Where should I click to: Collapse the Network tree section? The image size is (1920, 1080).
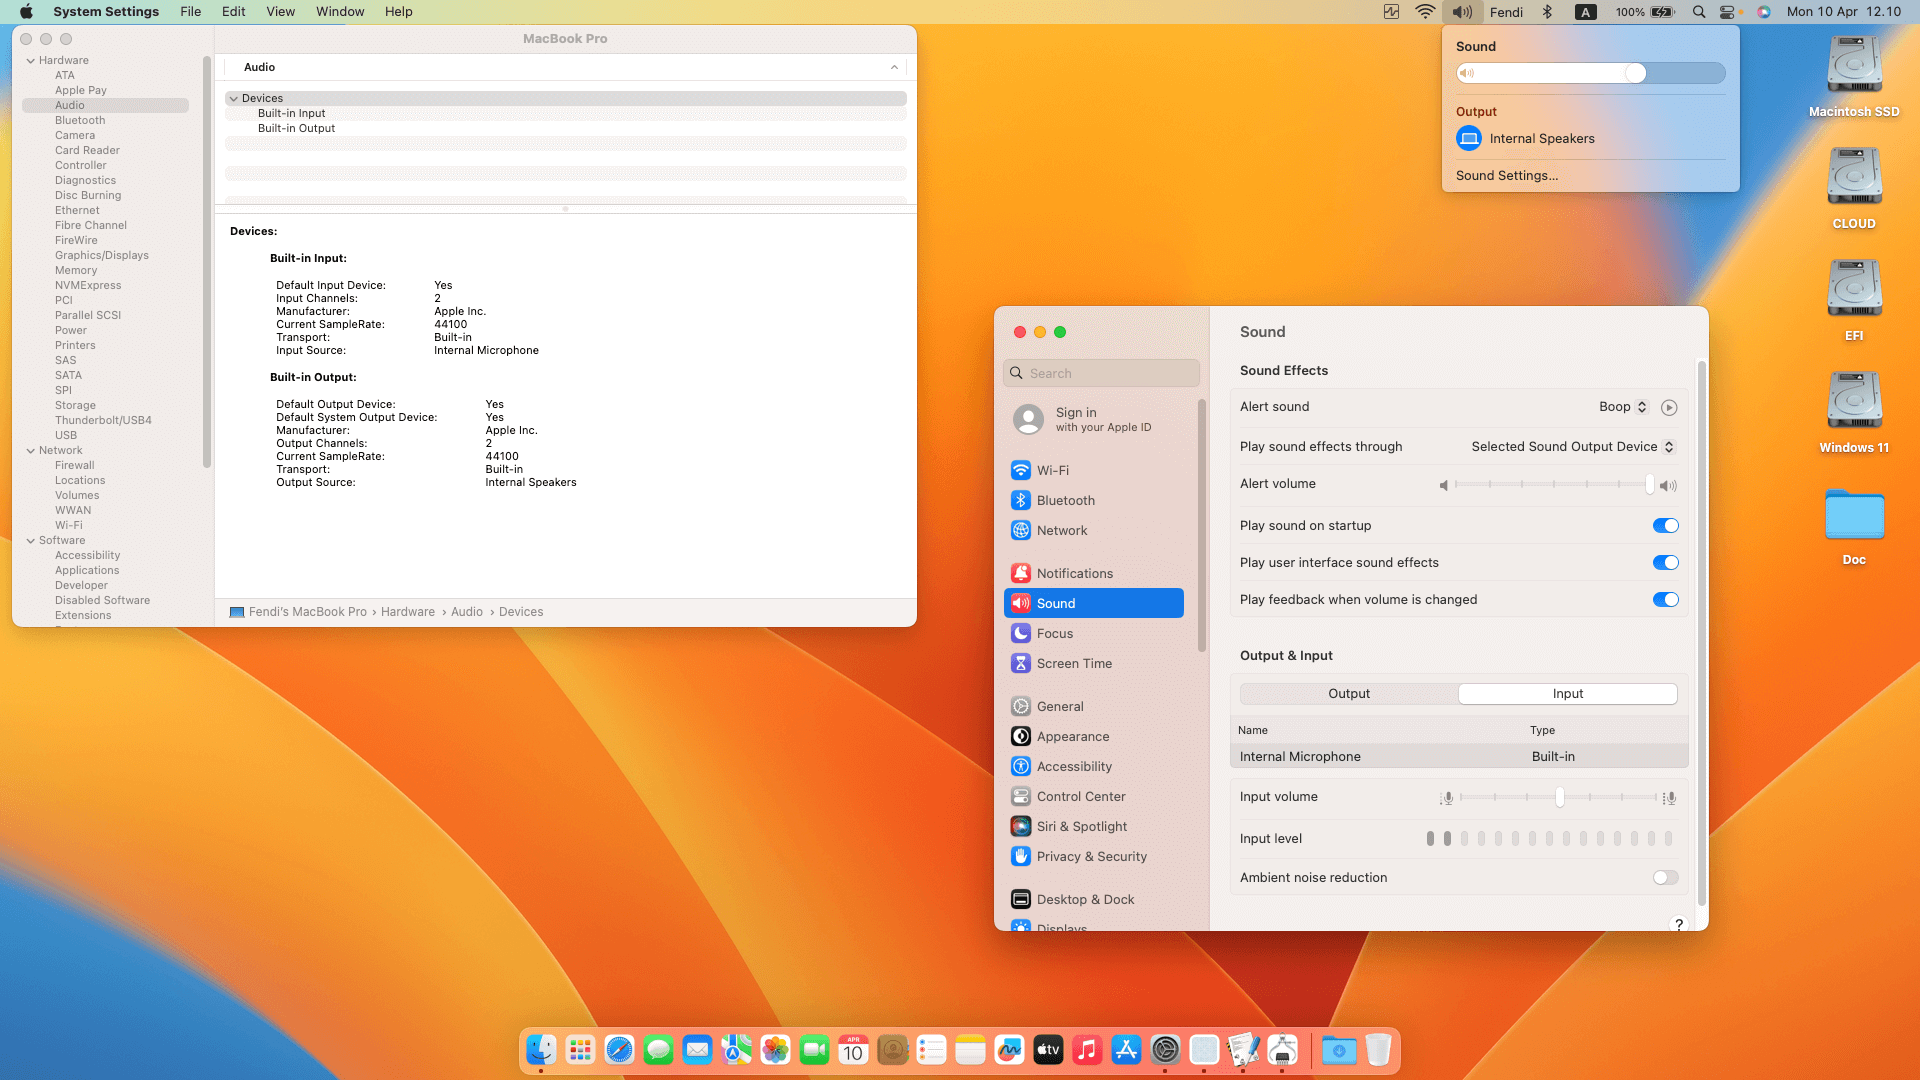coord(30,451)
